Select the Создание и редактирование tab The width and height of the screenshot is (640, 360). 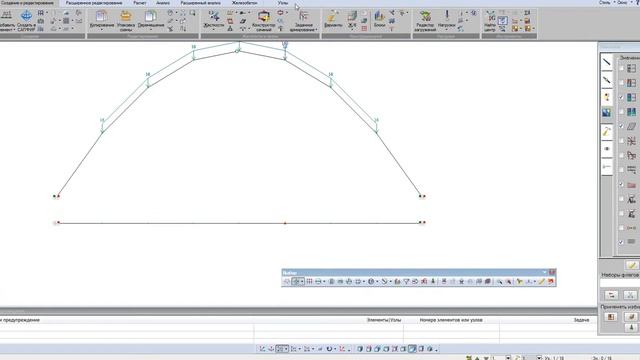[x=27, y=3]
